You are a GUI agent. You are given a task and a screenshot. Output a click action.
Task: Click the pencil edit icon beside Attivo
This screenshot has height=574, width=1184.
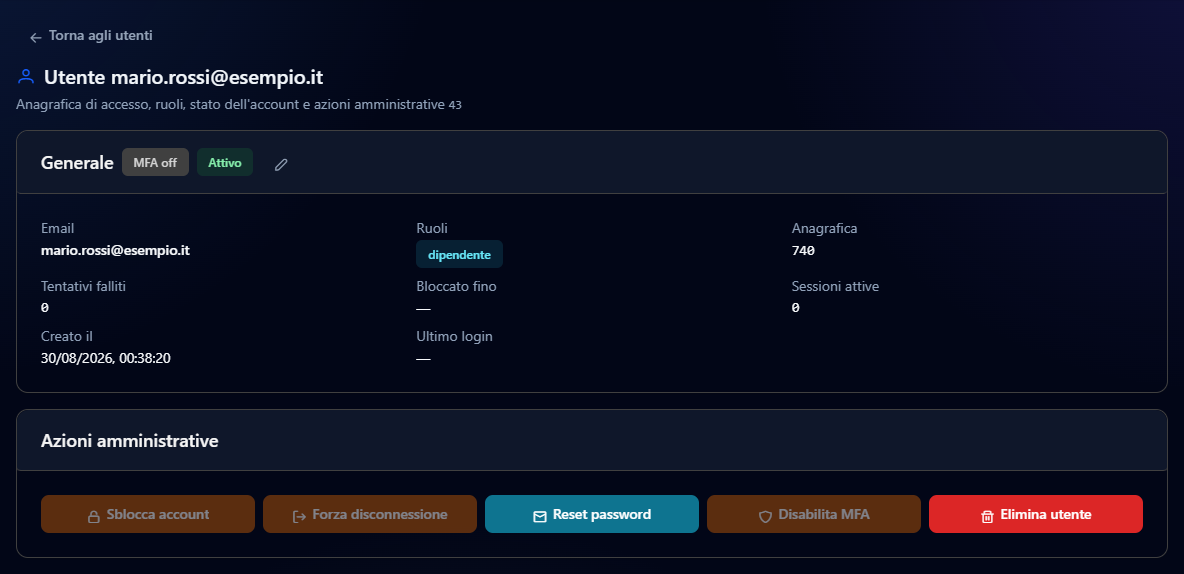282,164
